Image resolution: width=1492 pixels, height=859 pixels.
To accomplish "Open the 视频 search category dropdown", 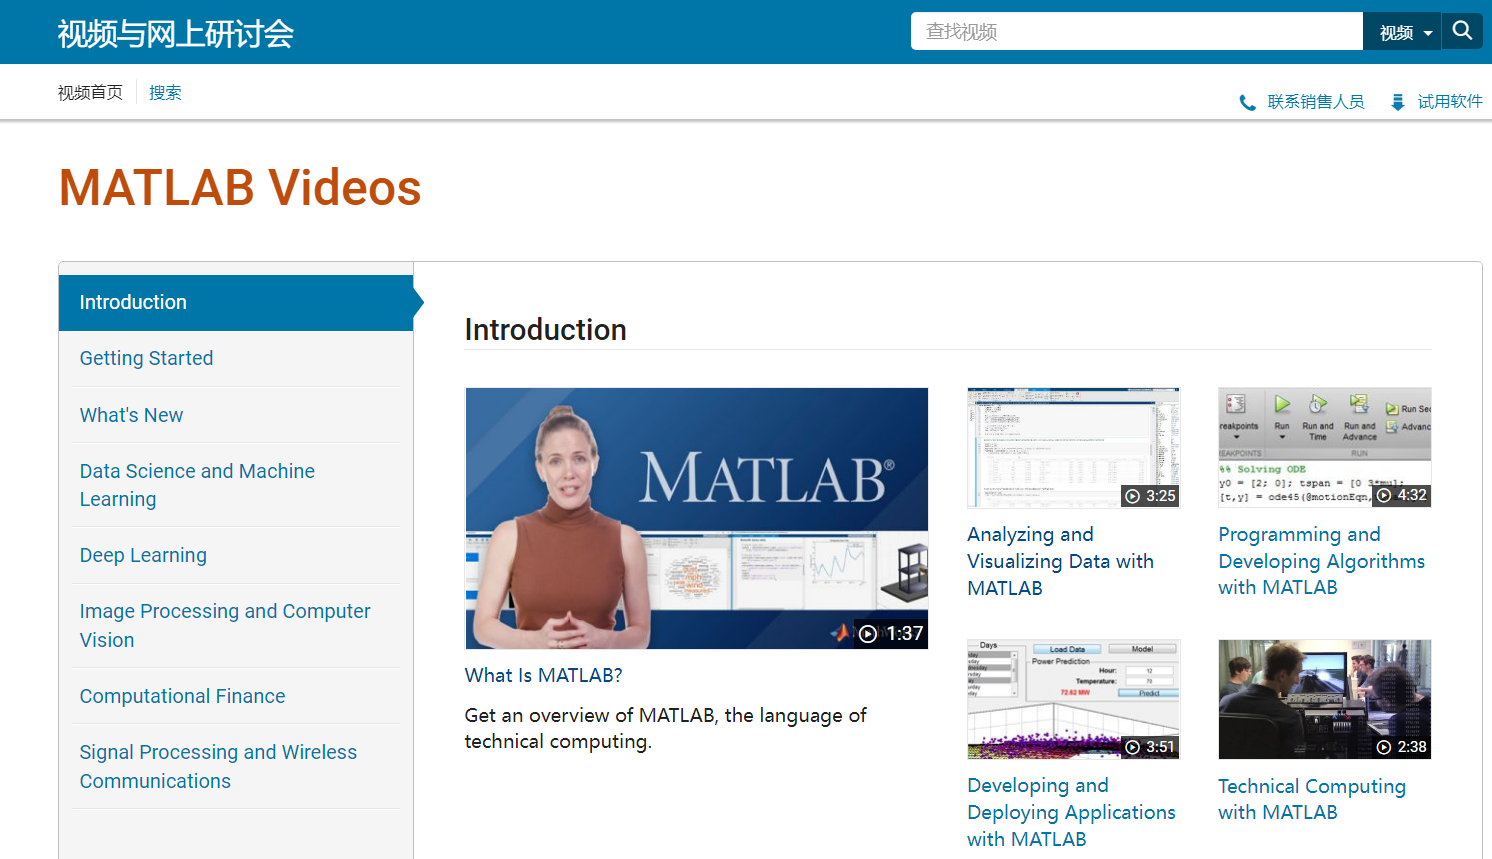I will point(1401,30).
